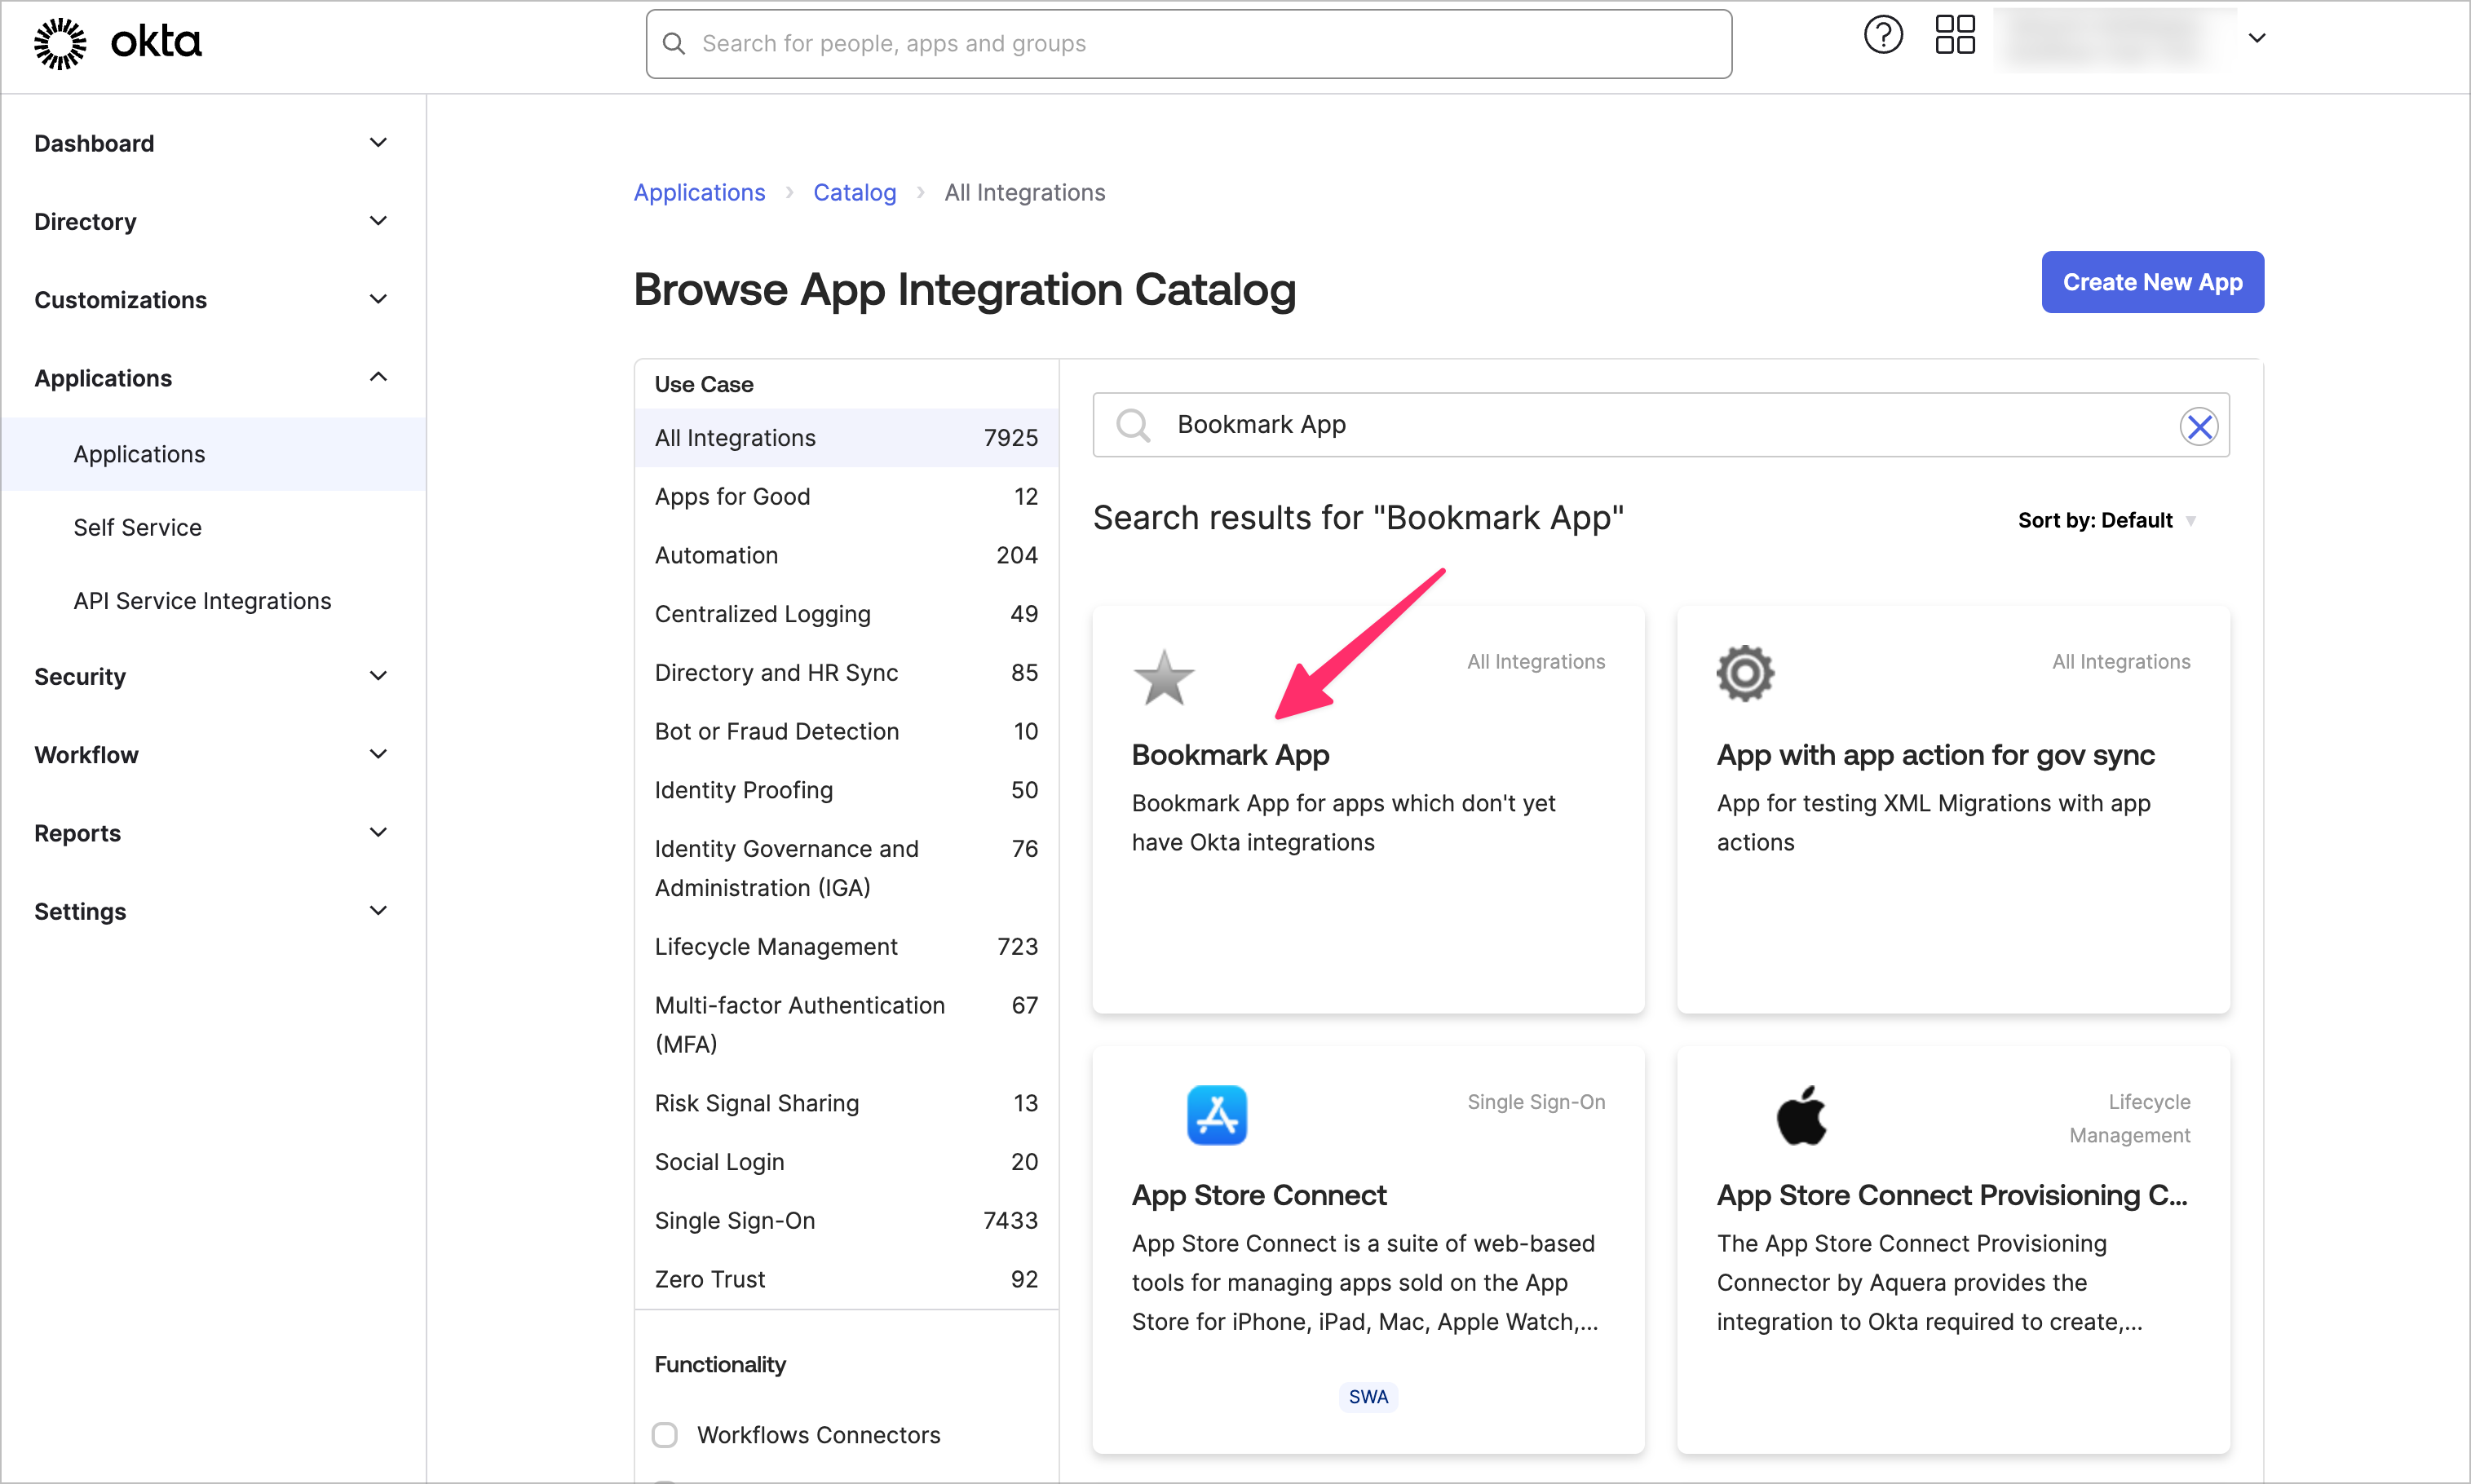Filter by Directory and HR Sync
Screen dimensions: 2471x1484
click(x=846, y=673)
